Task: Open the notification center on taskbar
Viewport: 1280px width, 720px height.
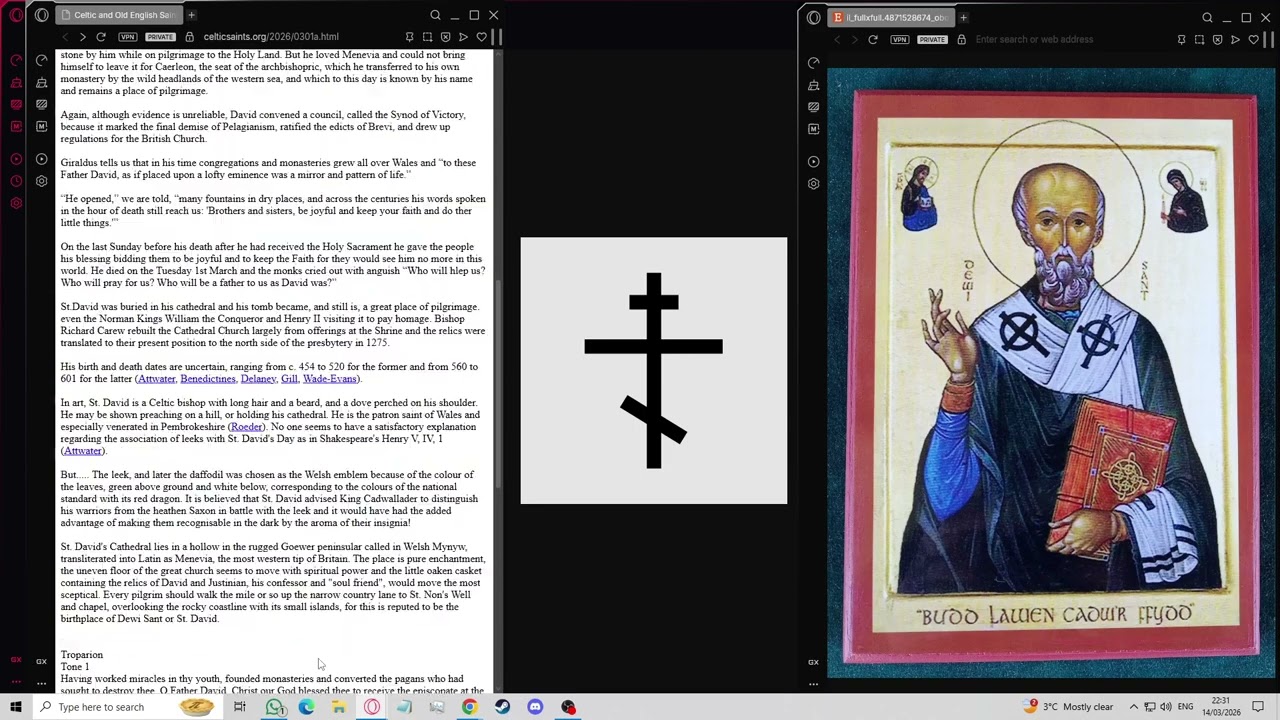Action: pyautogui.click(x=1258, y=707)
